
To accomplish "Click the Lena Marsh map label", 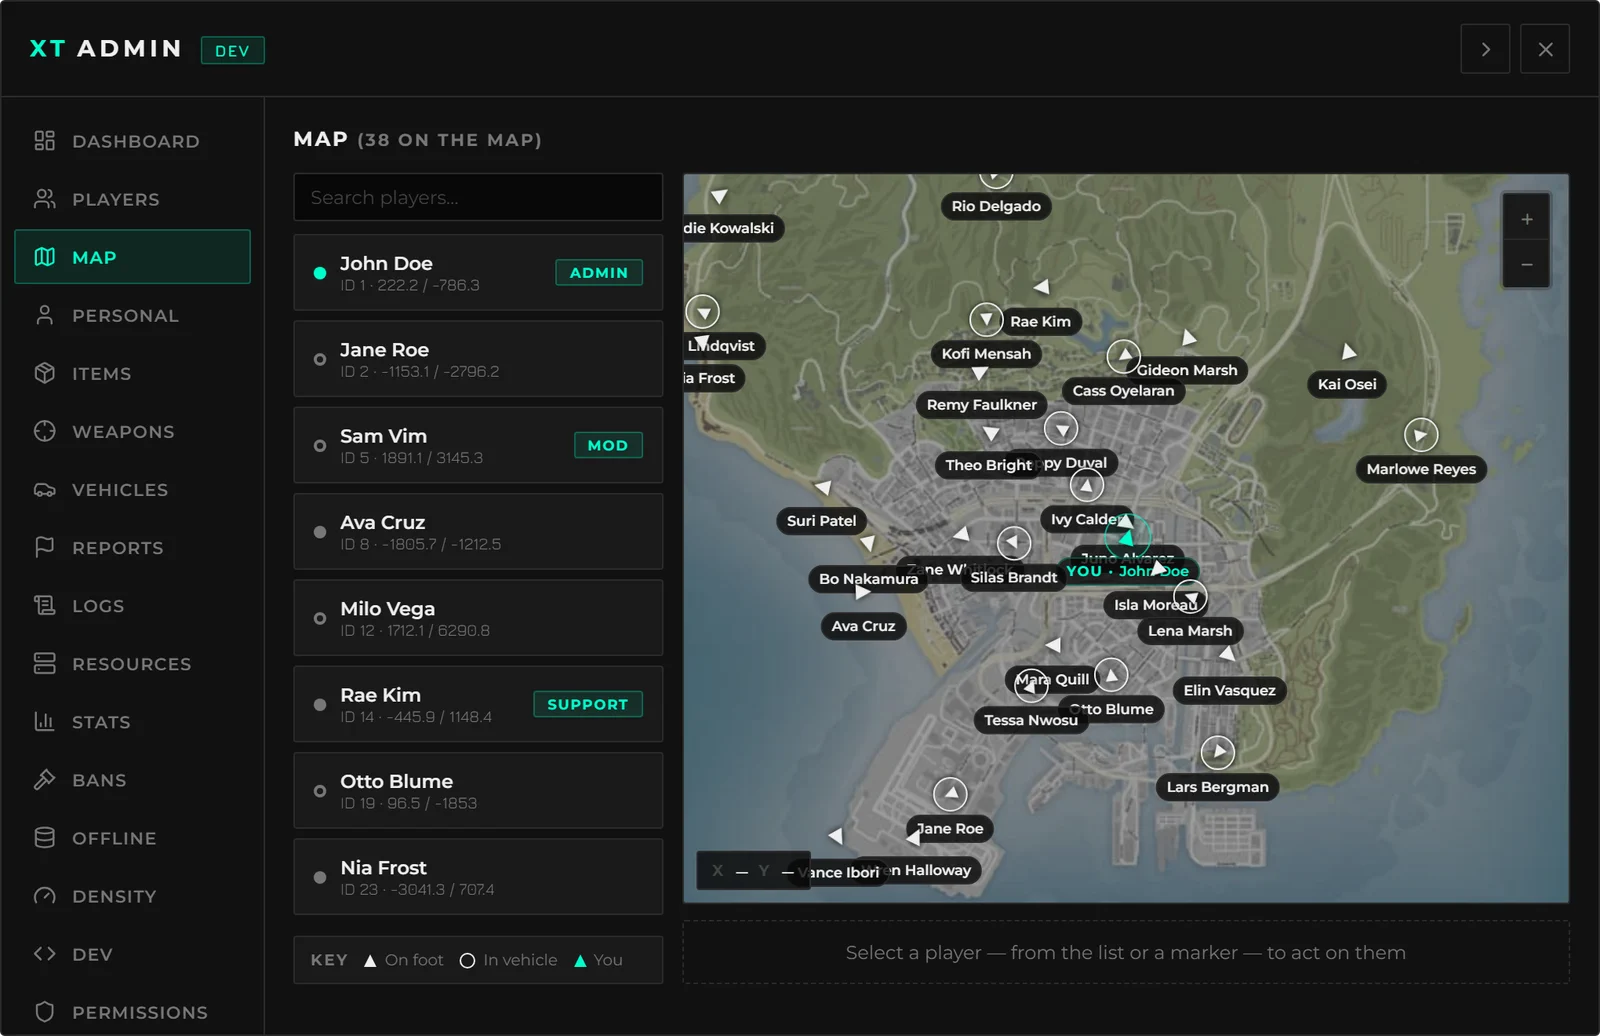I will click(x=1190, y=631).
